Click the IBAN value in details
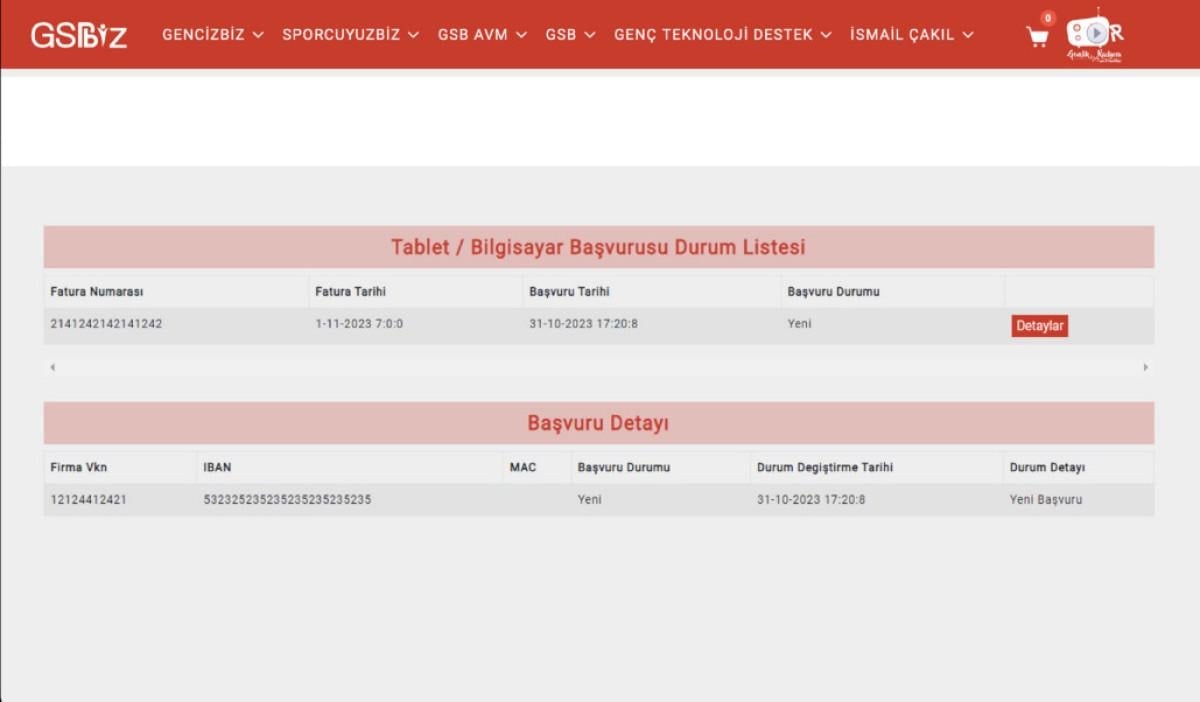This screenshot has width=1200, height=702. pos(287,500)
